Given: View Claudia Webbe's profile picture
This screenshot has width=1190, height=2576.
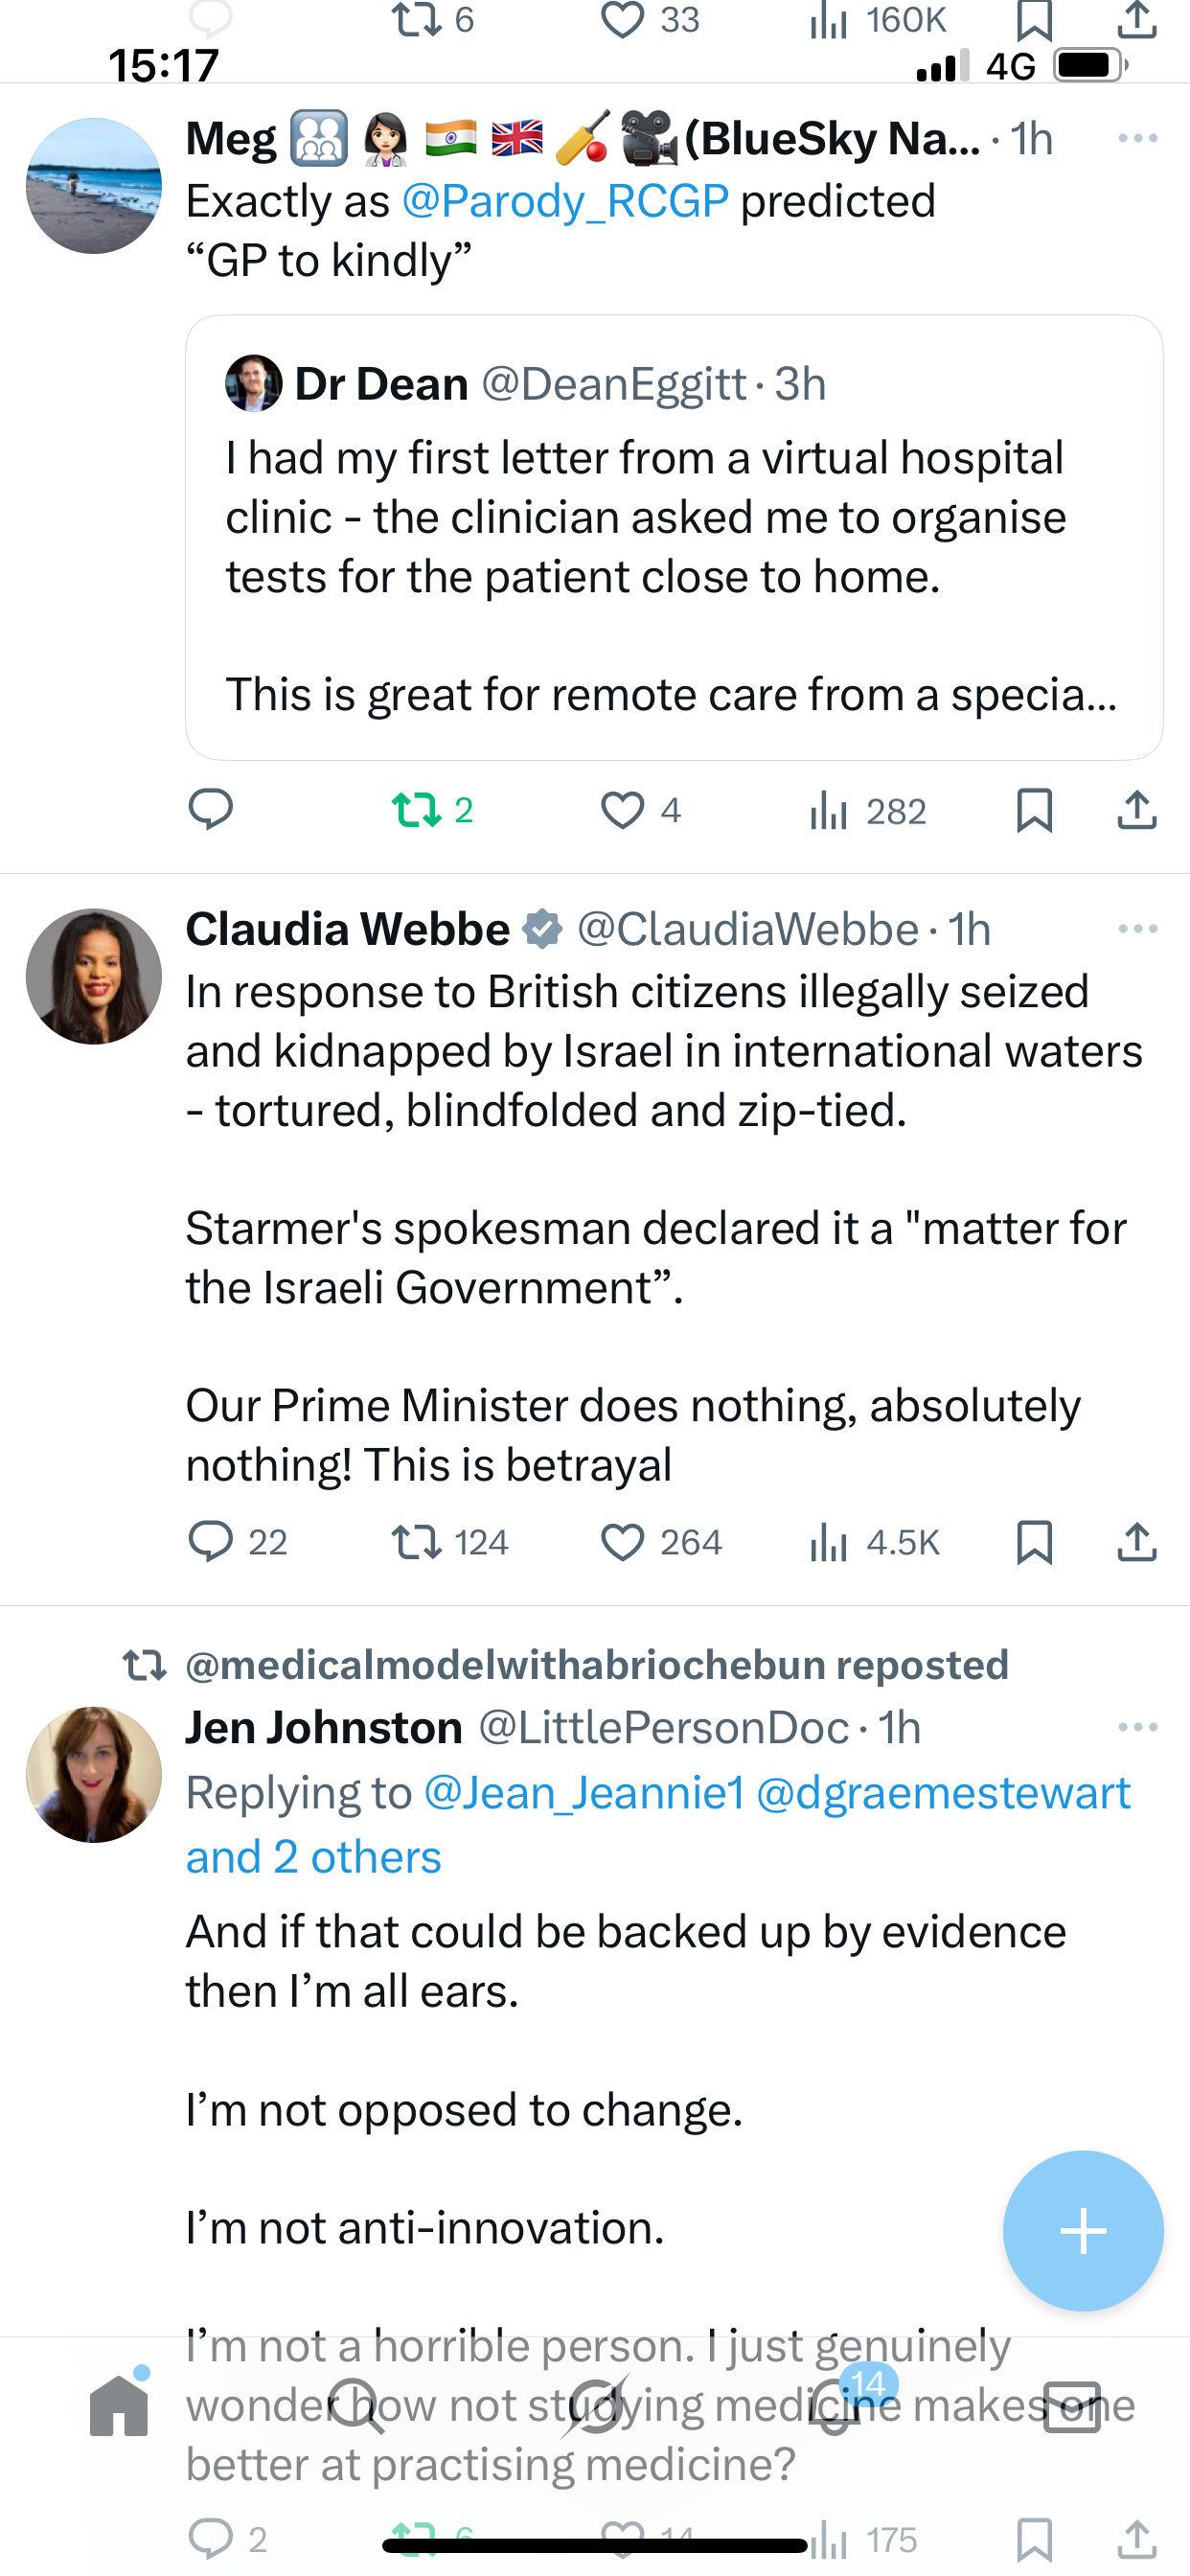Looking at the screenshot, I should 94,976.
